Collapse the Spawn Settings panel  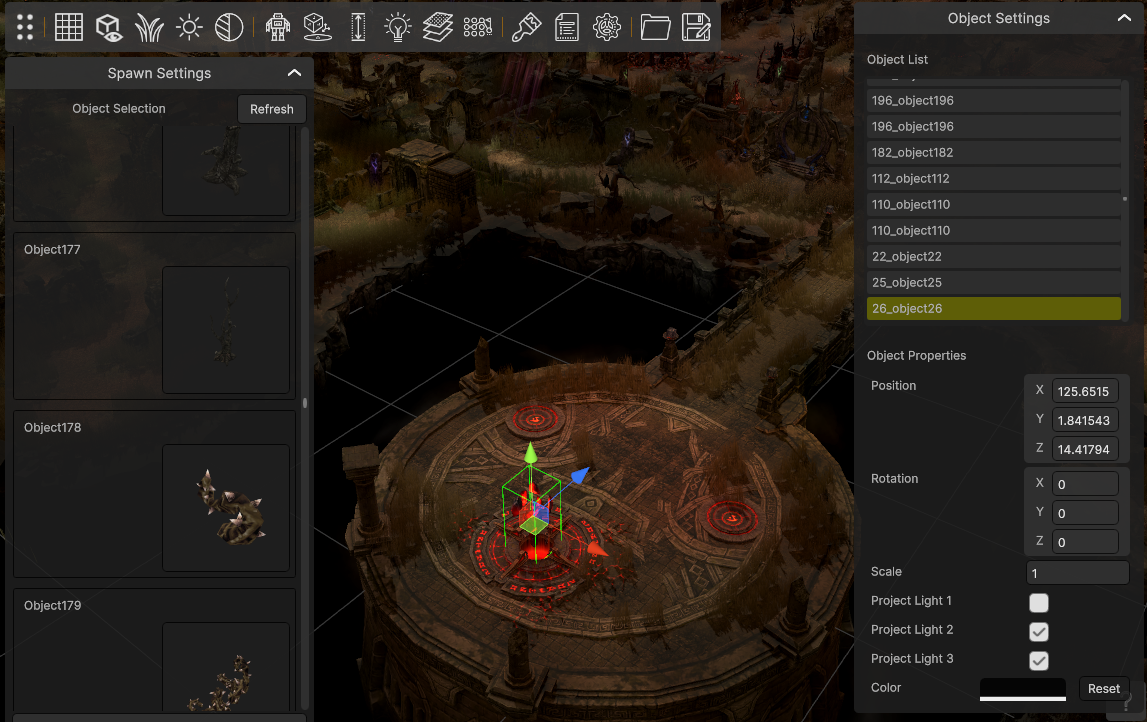pos(294,72)
